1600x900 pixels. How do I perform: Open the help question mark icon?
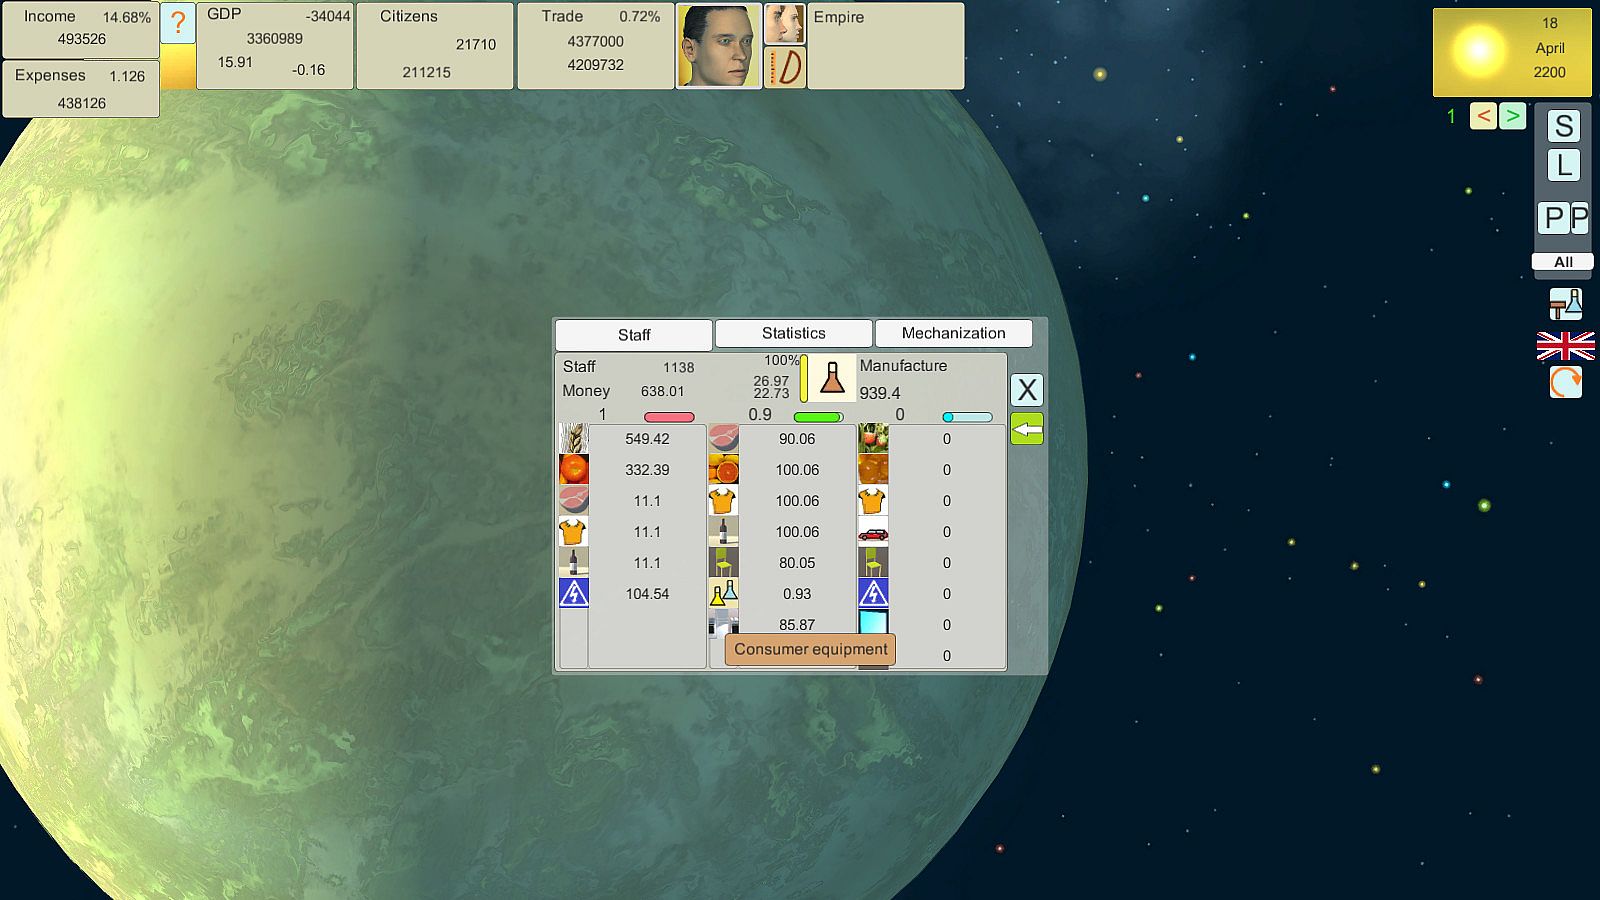[178, 23]
